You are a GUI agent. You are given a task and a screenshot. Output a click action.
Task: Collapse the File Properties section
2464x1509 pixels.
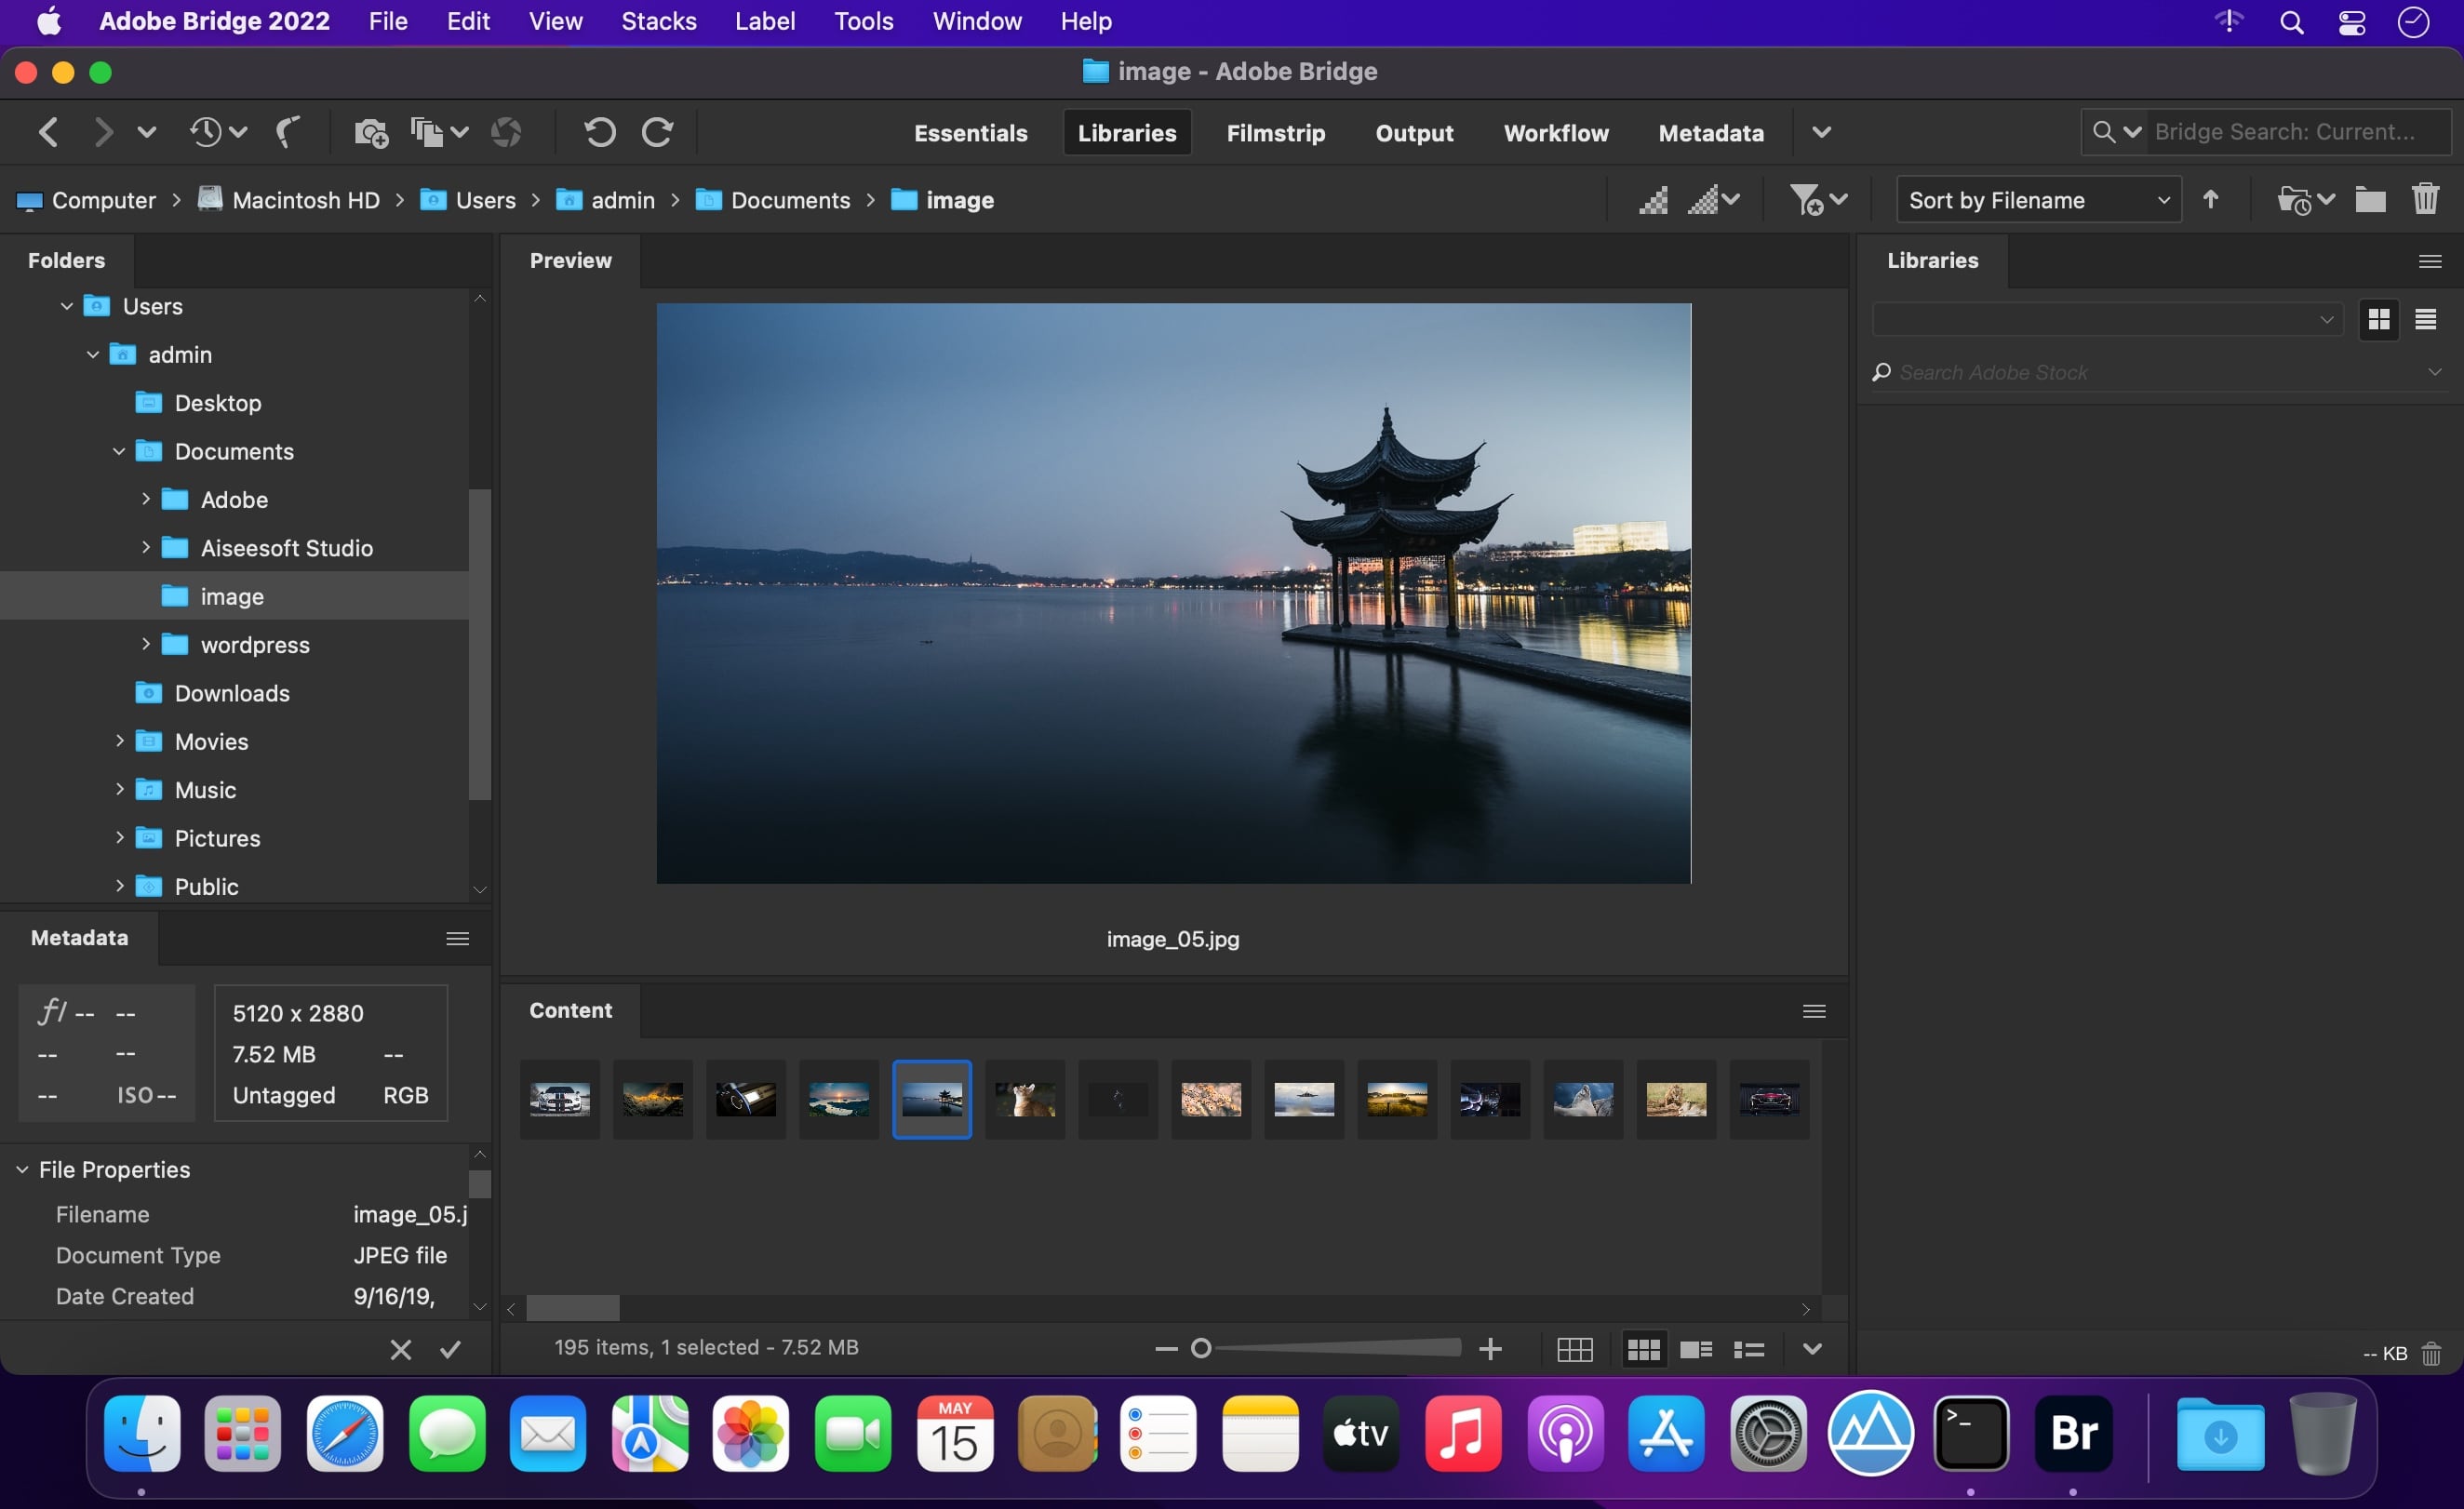point(22,1169)
